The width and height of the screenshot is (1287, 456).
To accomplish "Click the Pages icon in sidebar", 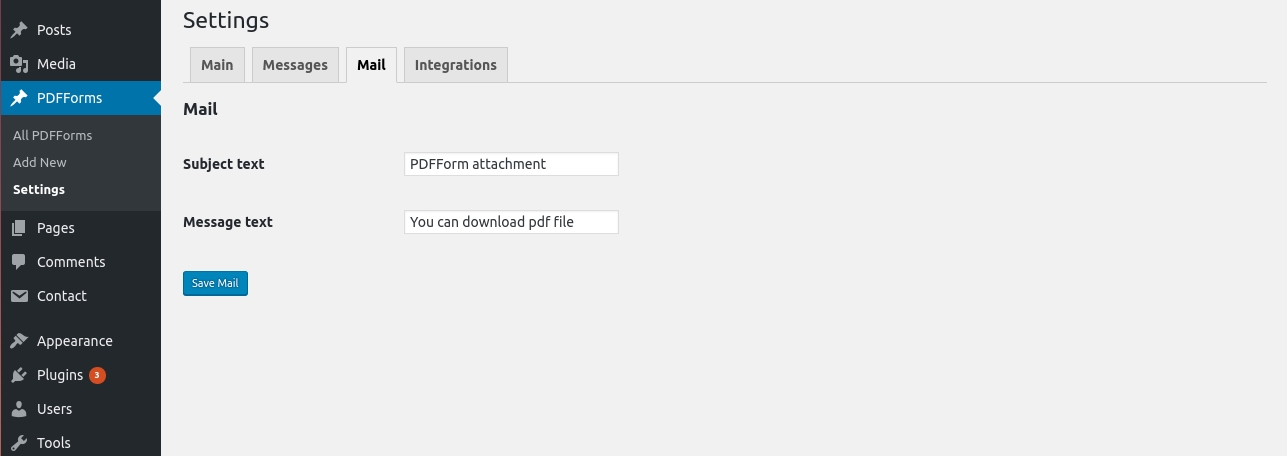I will pos(19,228).
